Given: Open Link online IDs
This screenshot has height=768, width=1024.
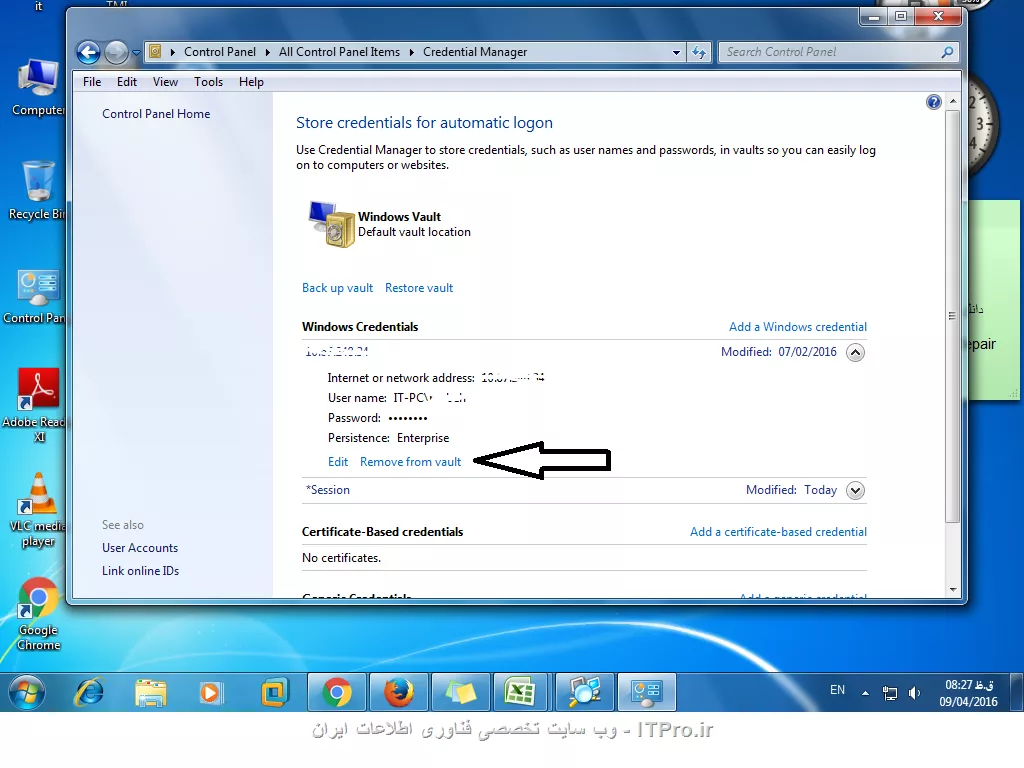Looking at the screenshot, I should click(140, 571).
